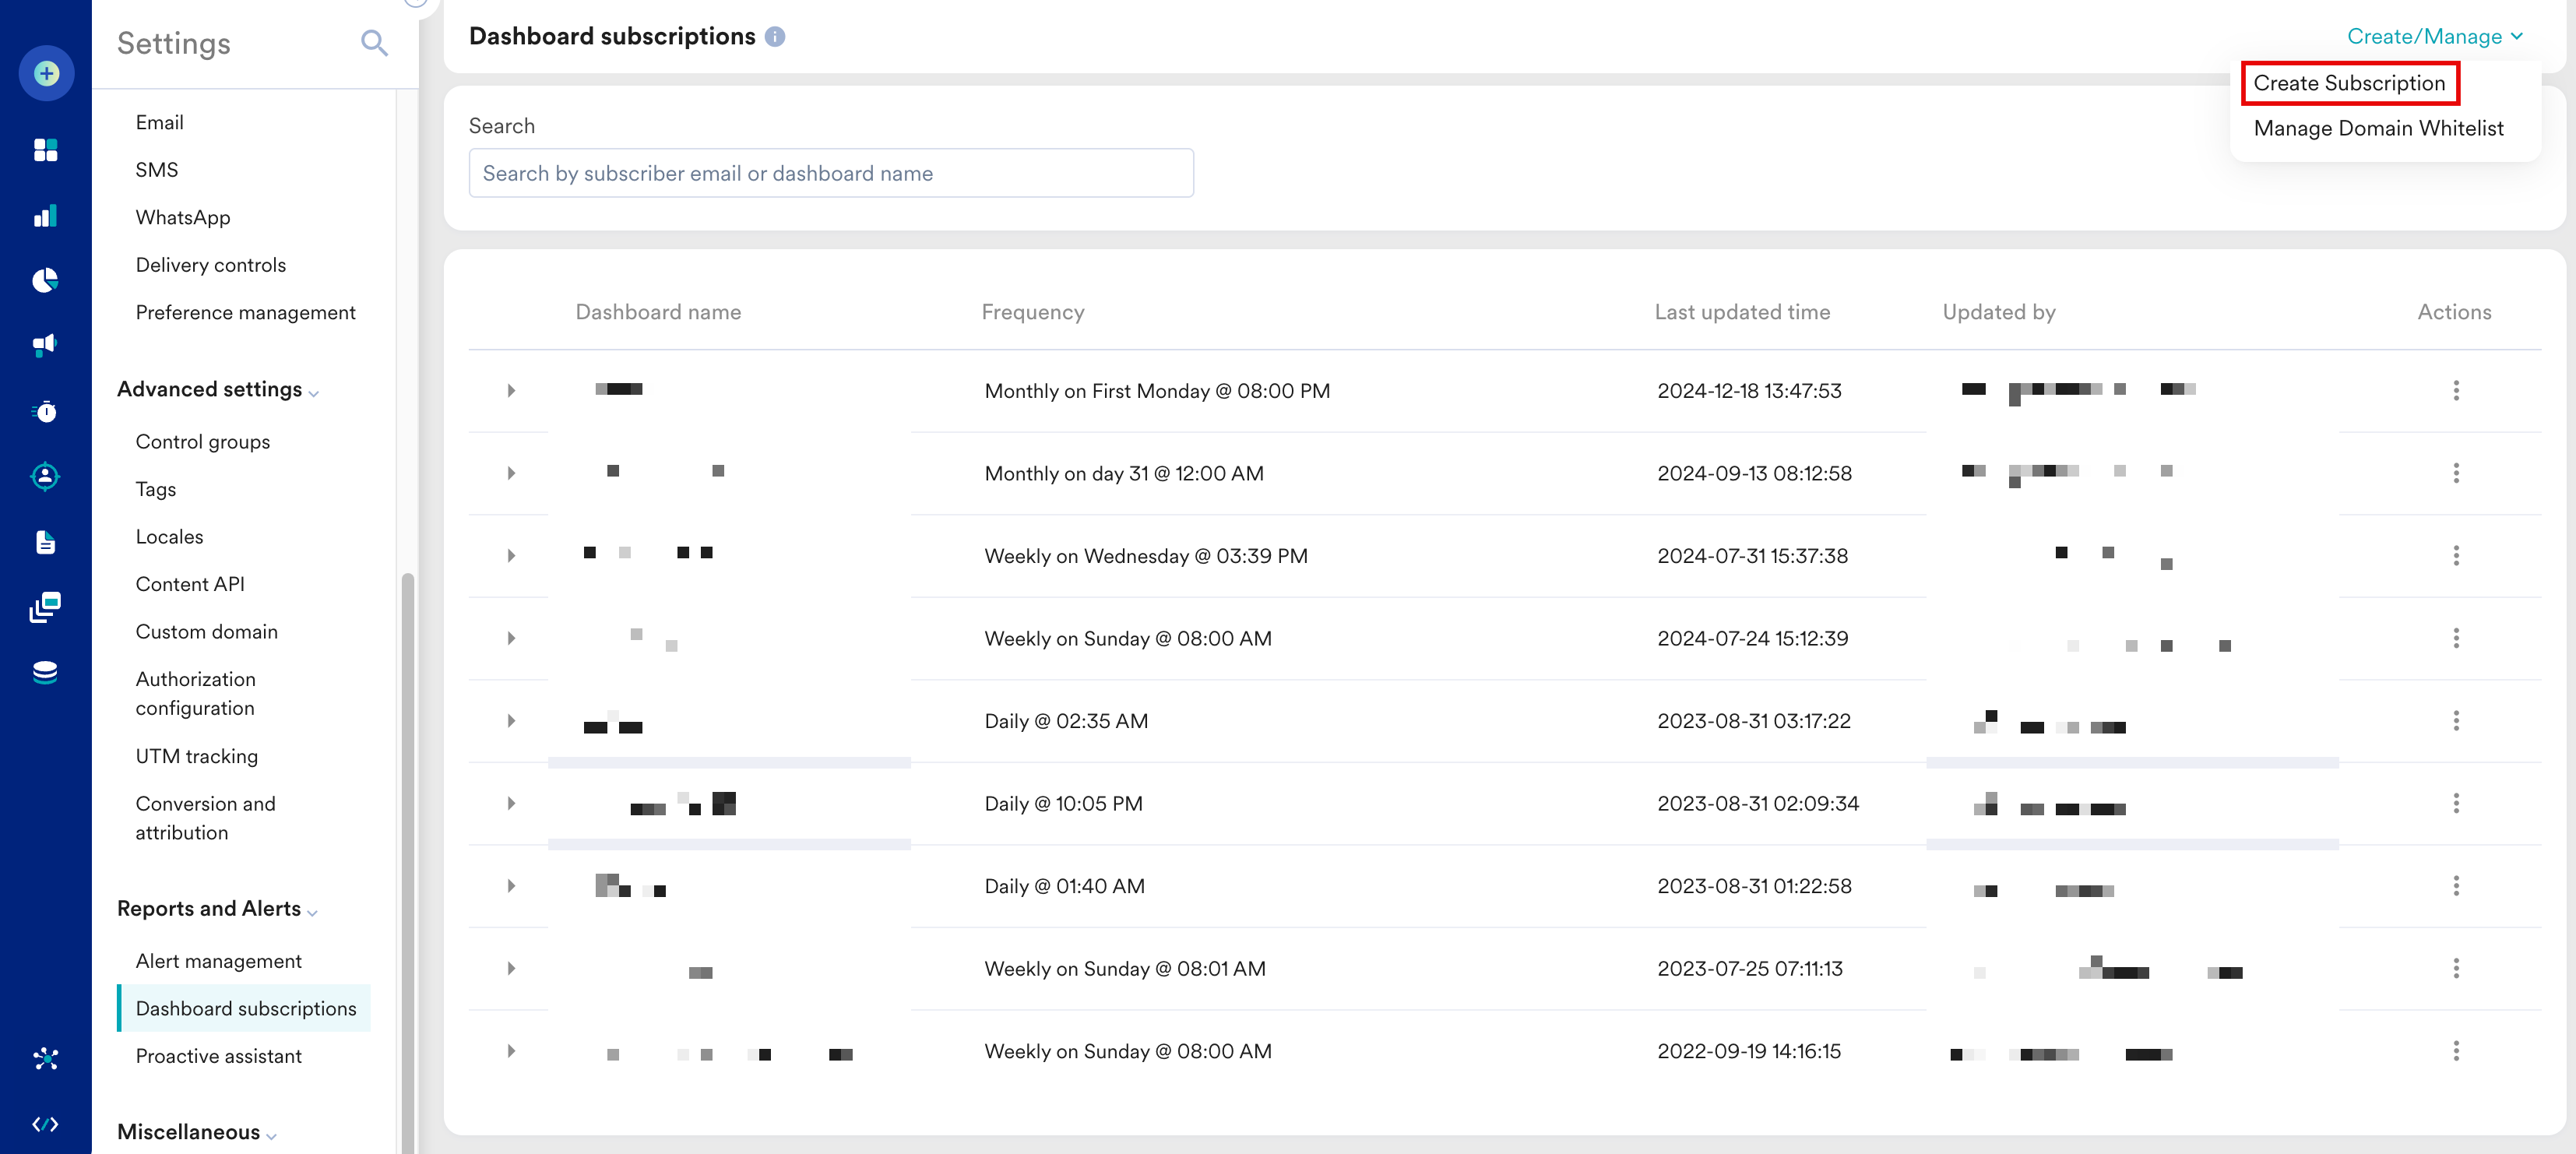The height and width of the screenshot is (1154, 2576).
Task: Click the blue plus create icon
Action: [46, 73]
